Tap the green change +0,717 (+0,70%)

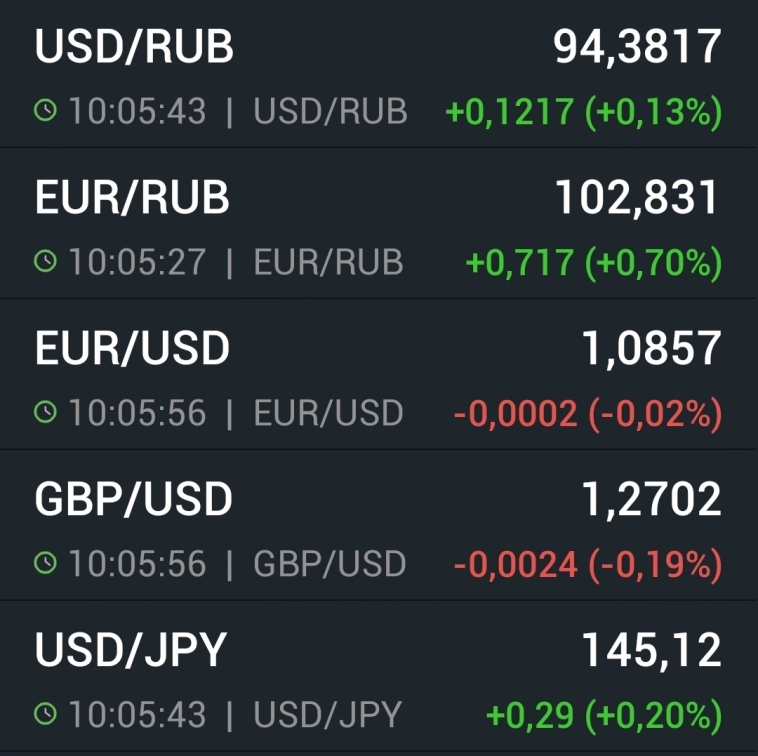point(593,263)
